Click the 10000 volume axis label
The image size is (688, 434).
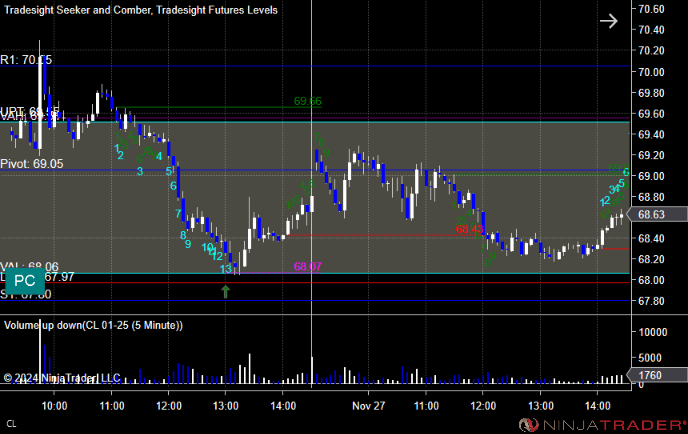[653, 332]
